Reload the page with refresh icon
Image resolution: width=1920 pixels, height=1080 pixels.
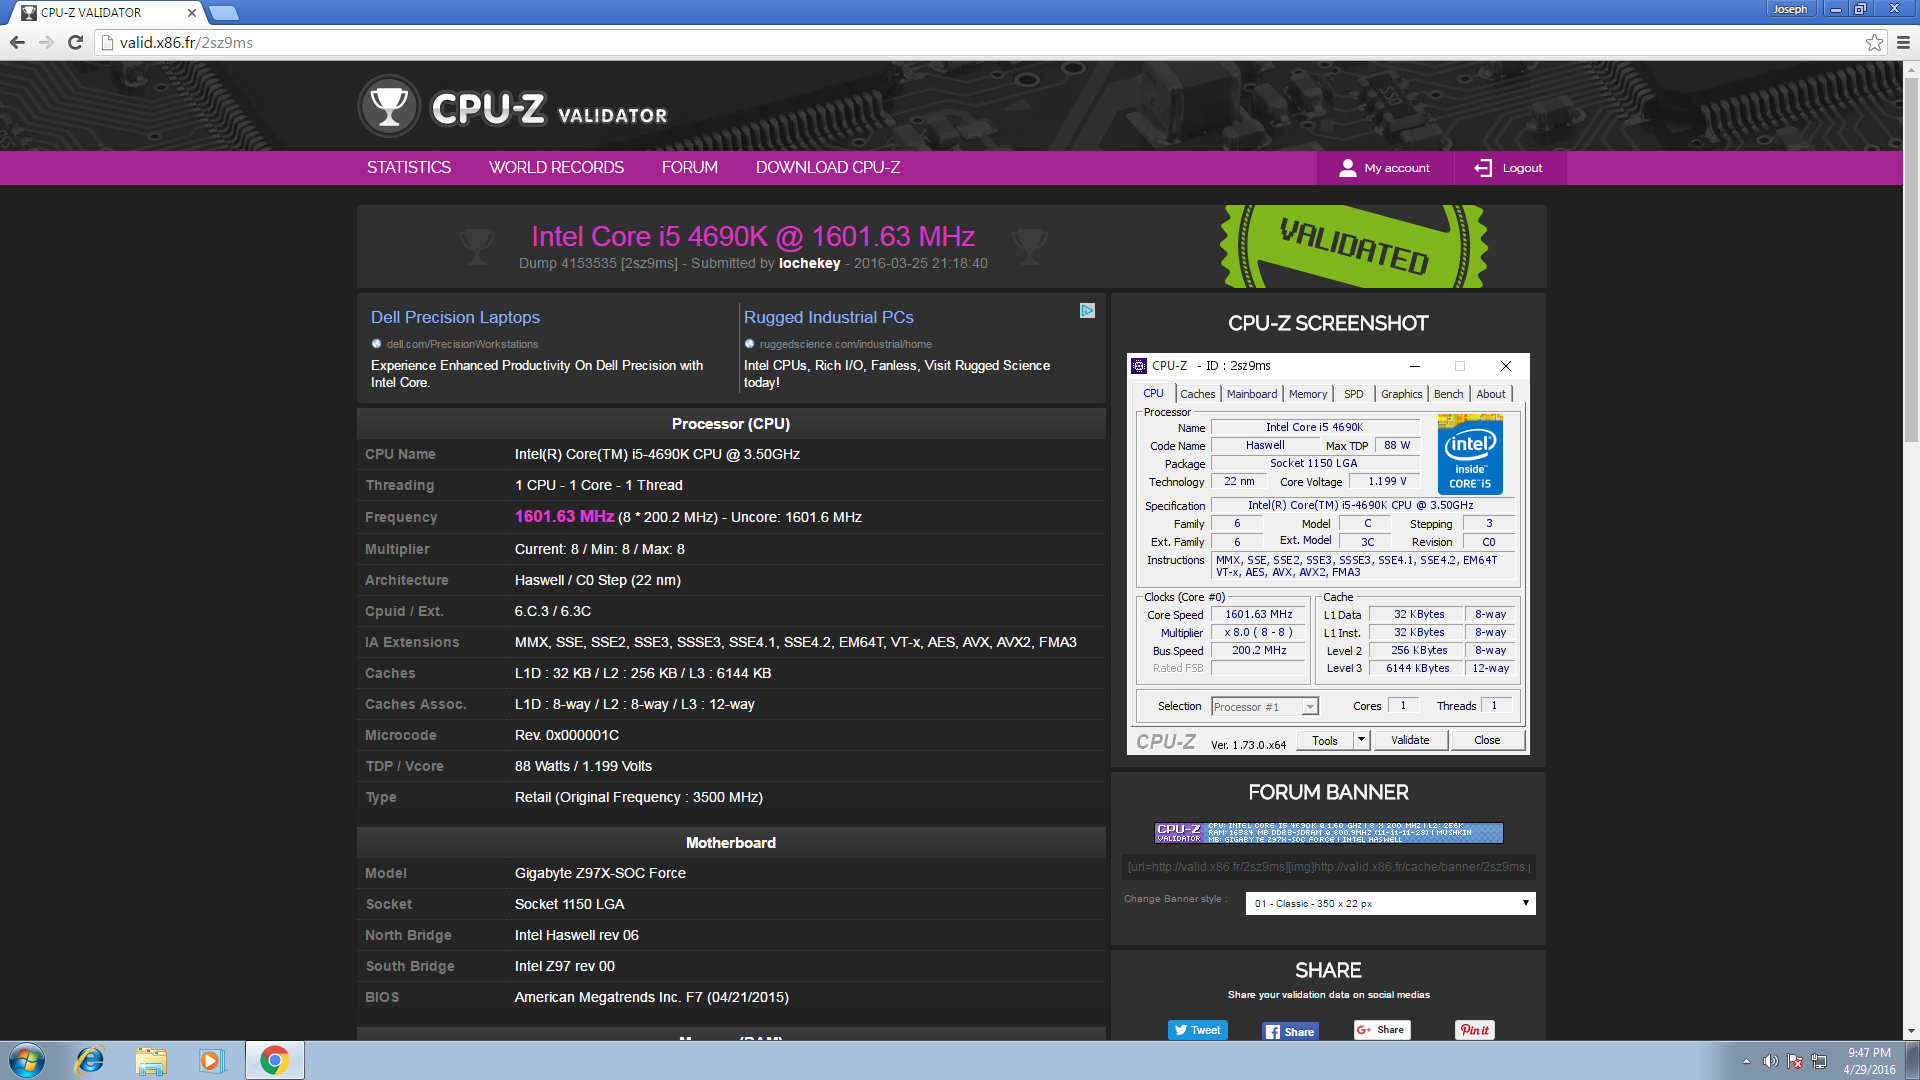[x=75, y=42]
